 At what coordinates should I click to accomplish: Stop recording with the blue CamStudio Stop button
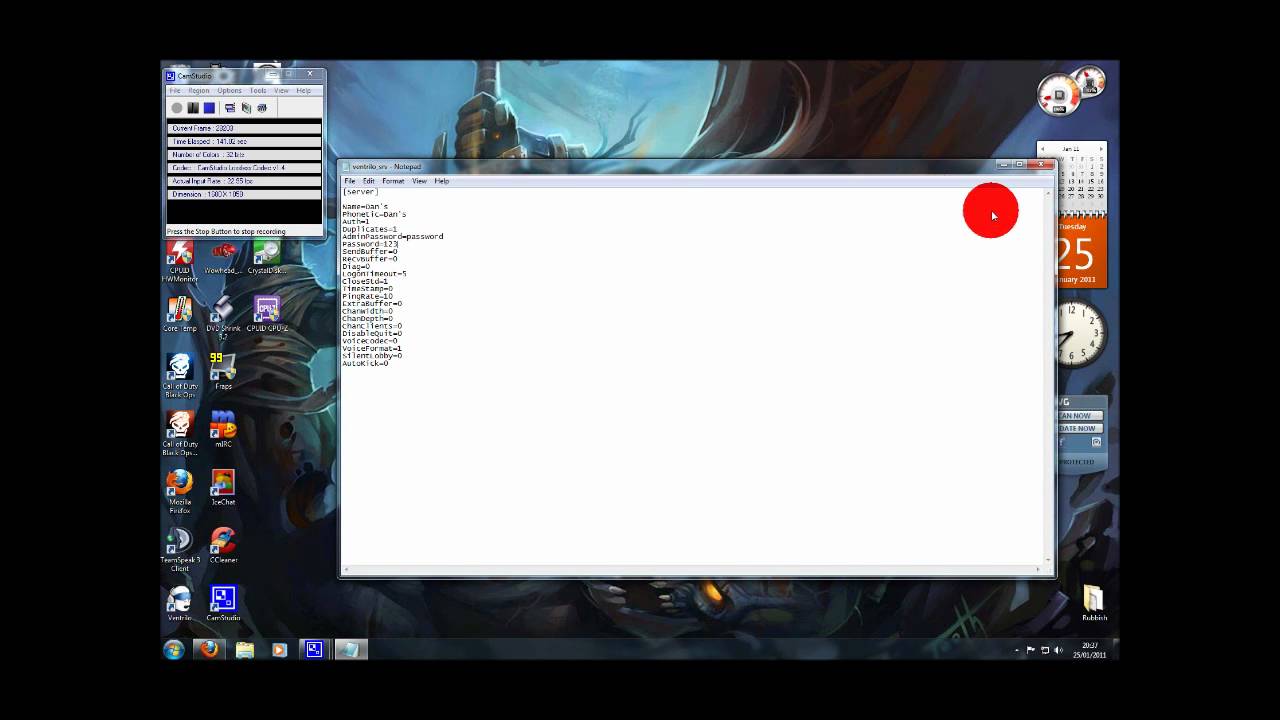pos(209,108)
